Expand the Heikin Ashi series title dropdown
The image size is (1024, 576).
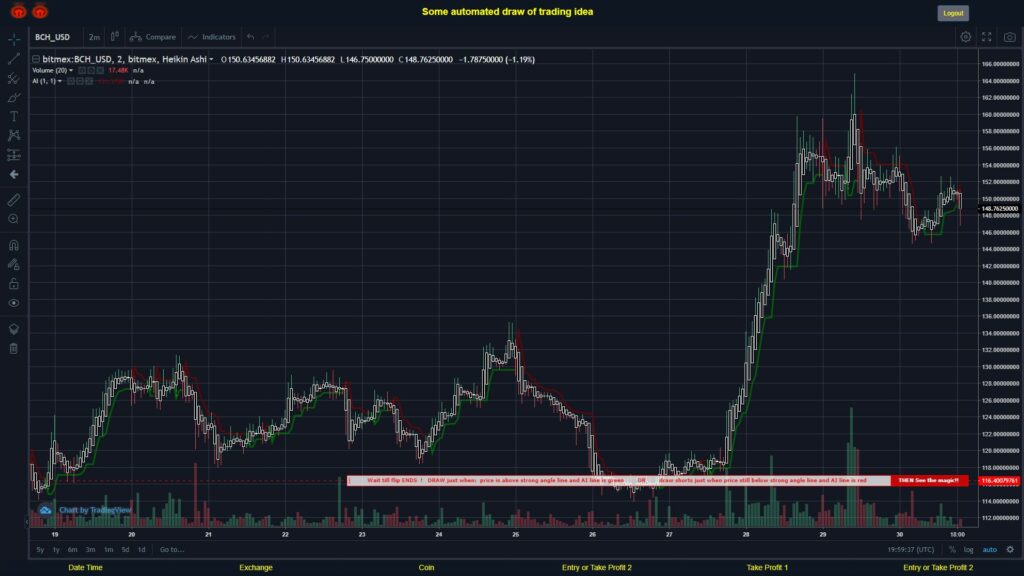(211, 59)
